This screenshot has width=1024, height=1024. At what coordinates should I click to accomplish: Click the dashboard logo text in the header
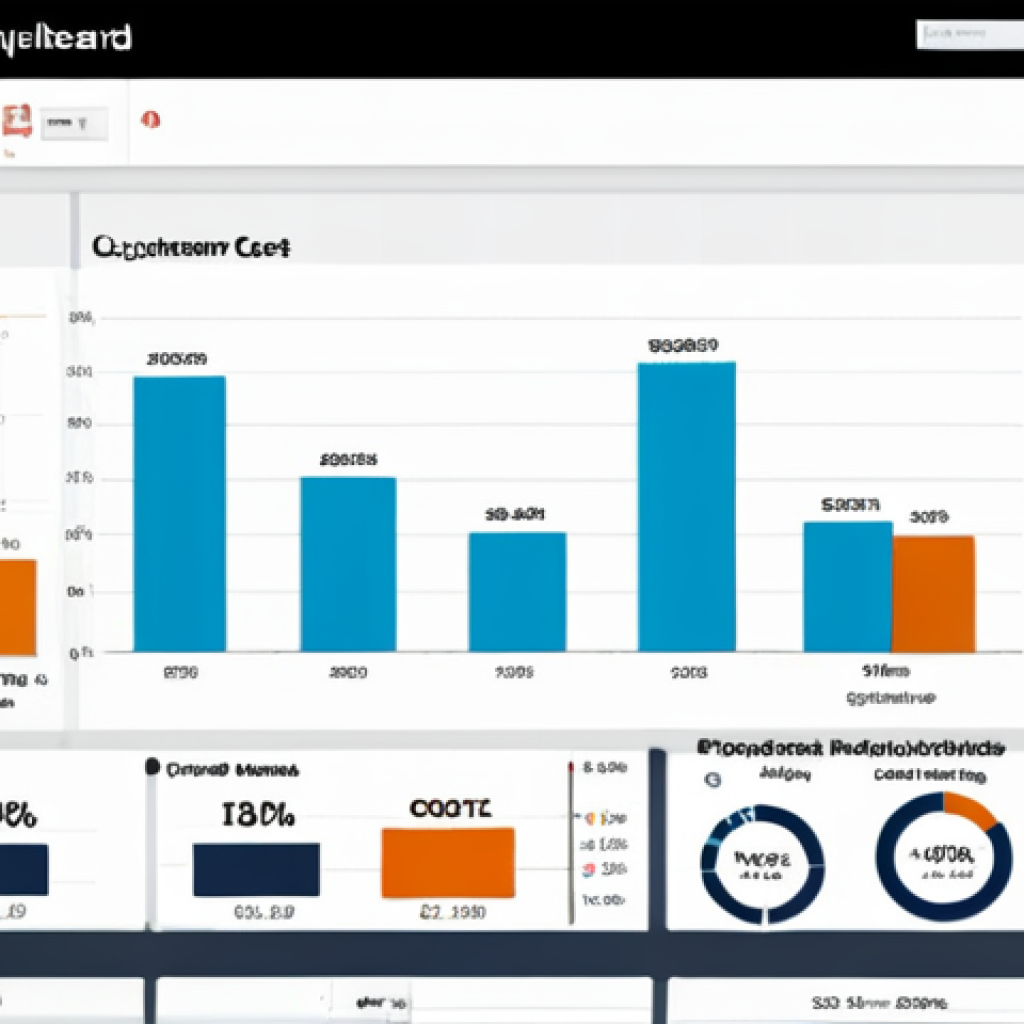coord(64,39)
